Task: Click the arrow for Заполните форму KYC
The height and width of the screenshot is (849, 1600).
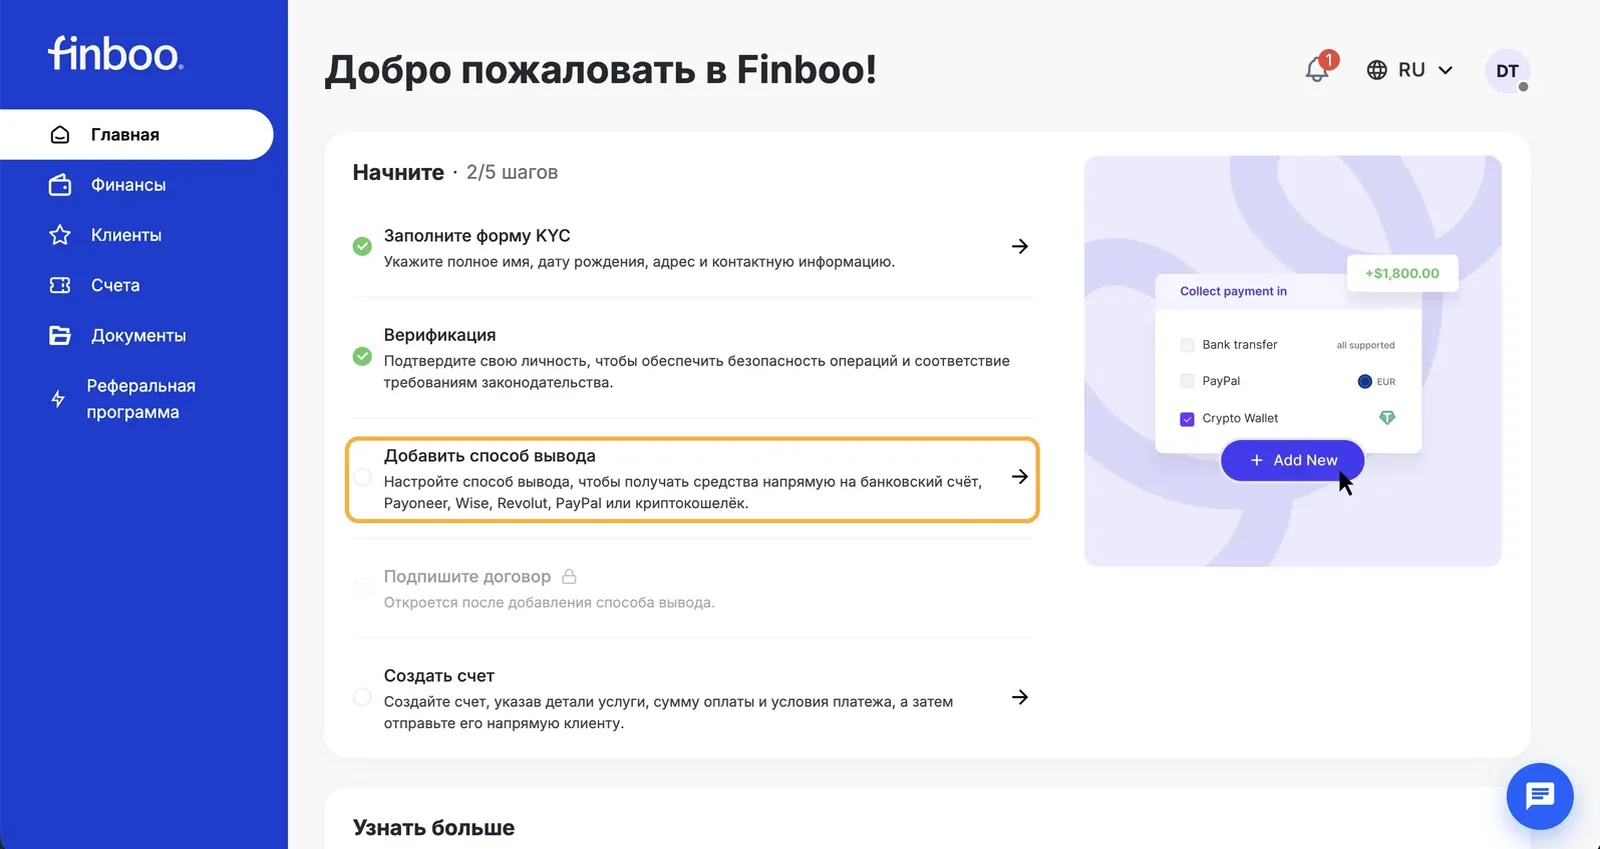Action: coord(1020,246)
